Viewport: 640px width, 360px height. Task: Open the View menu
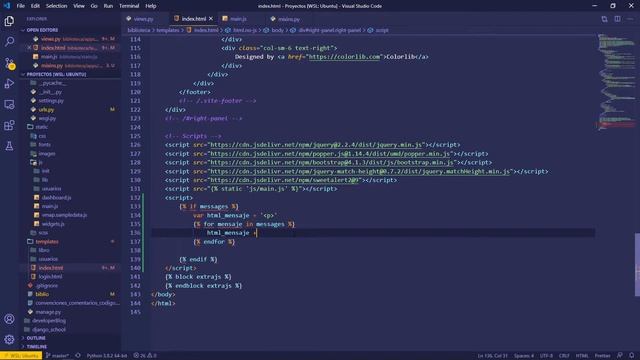pyautogui.click(x=79, y=6)
